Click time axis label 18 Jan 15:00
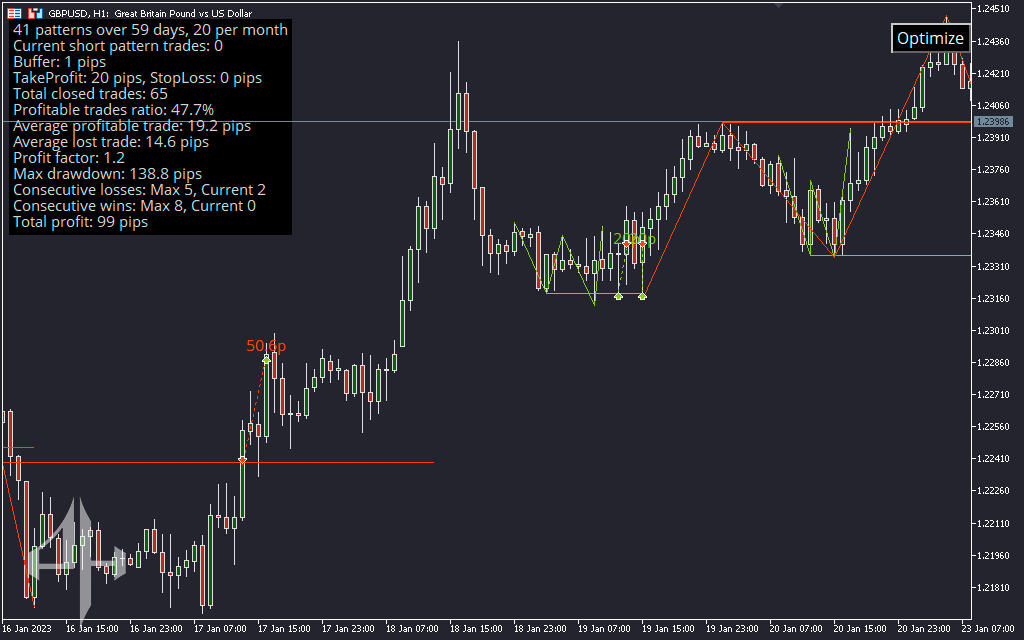Image resolution: width=1024 pixels, height=640 pixels. pos(476,629)
